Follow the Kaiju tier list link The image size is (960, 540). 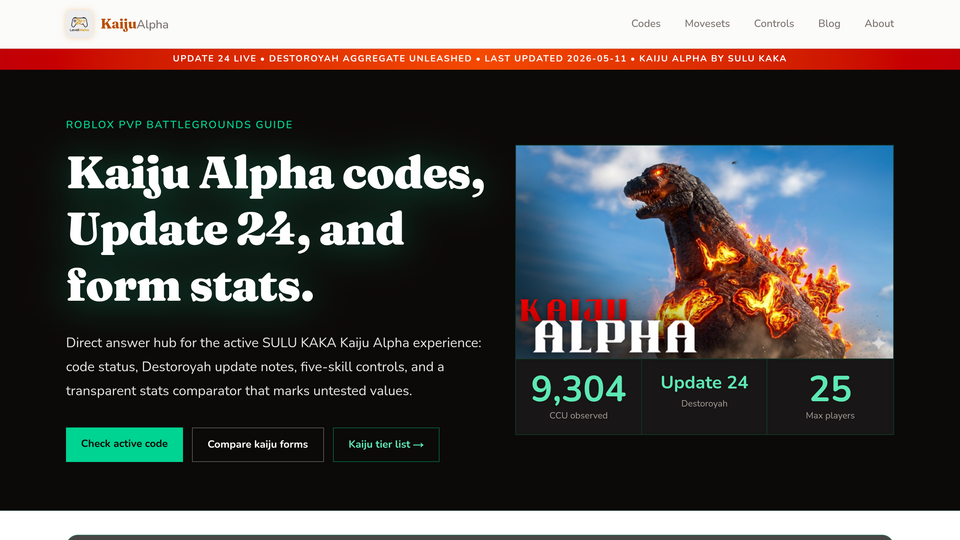pos(386,444)
